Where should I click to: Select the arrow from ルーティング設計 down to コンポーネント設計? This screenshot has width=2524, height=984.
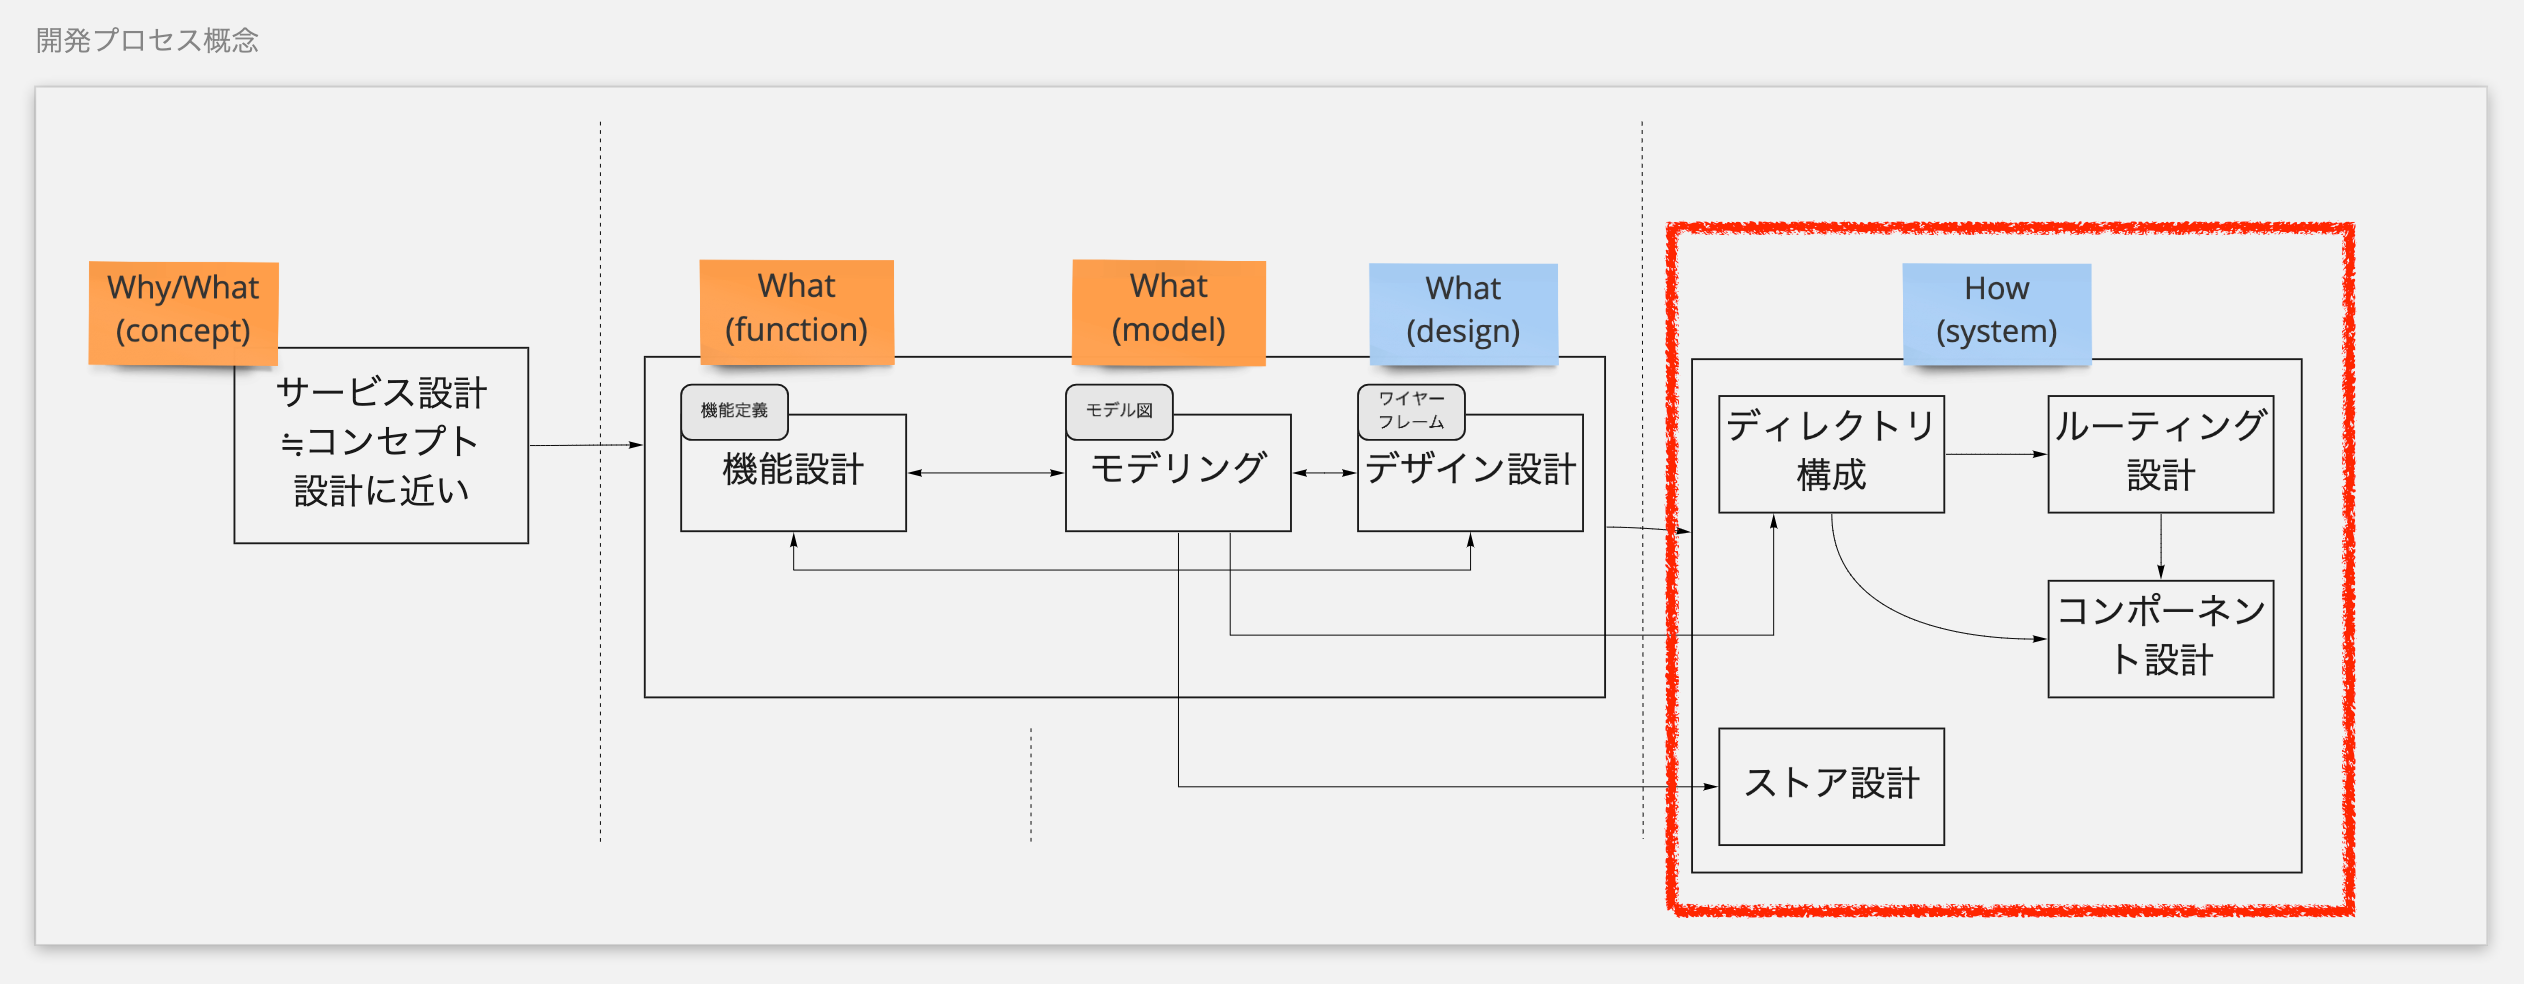tap(2161, 546)
